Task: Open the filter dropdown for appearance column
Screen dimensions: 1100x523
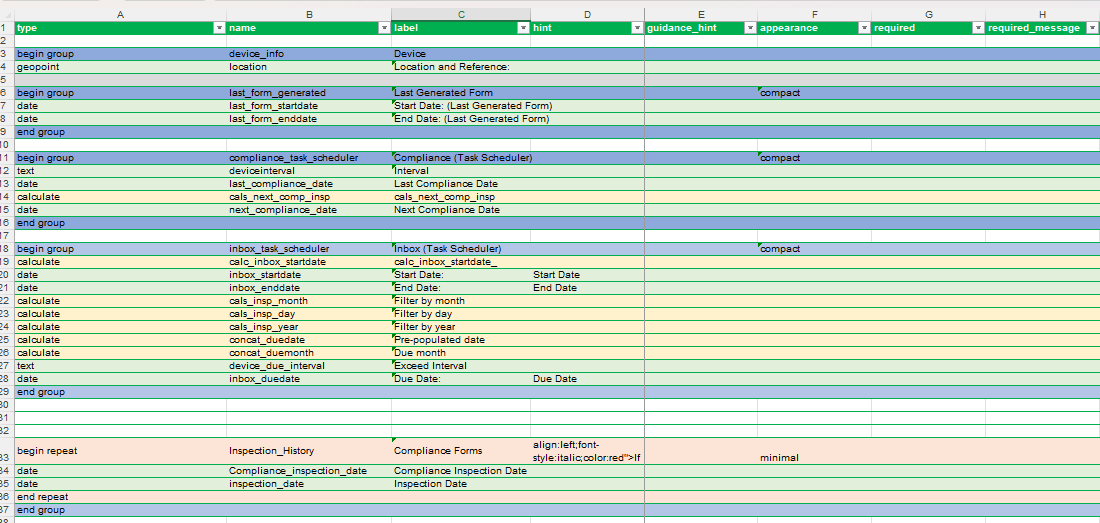Action: tap(864, 28)
